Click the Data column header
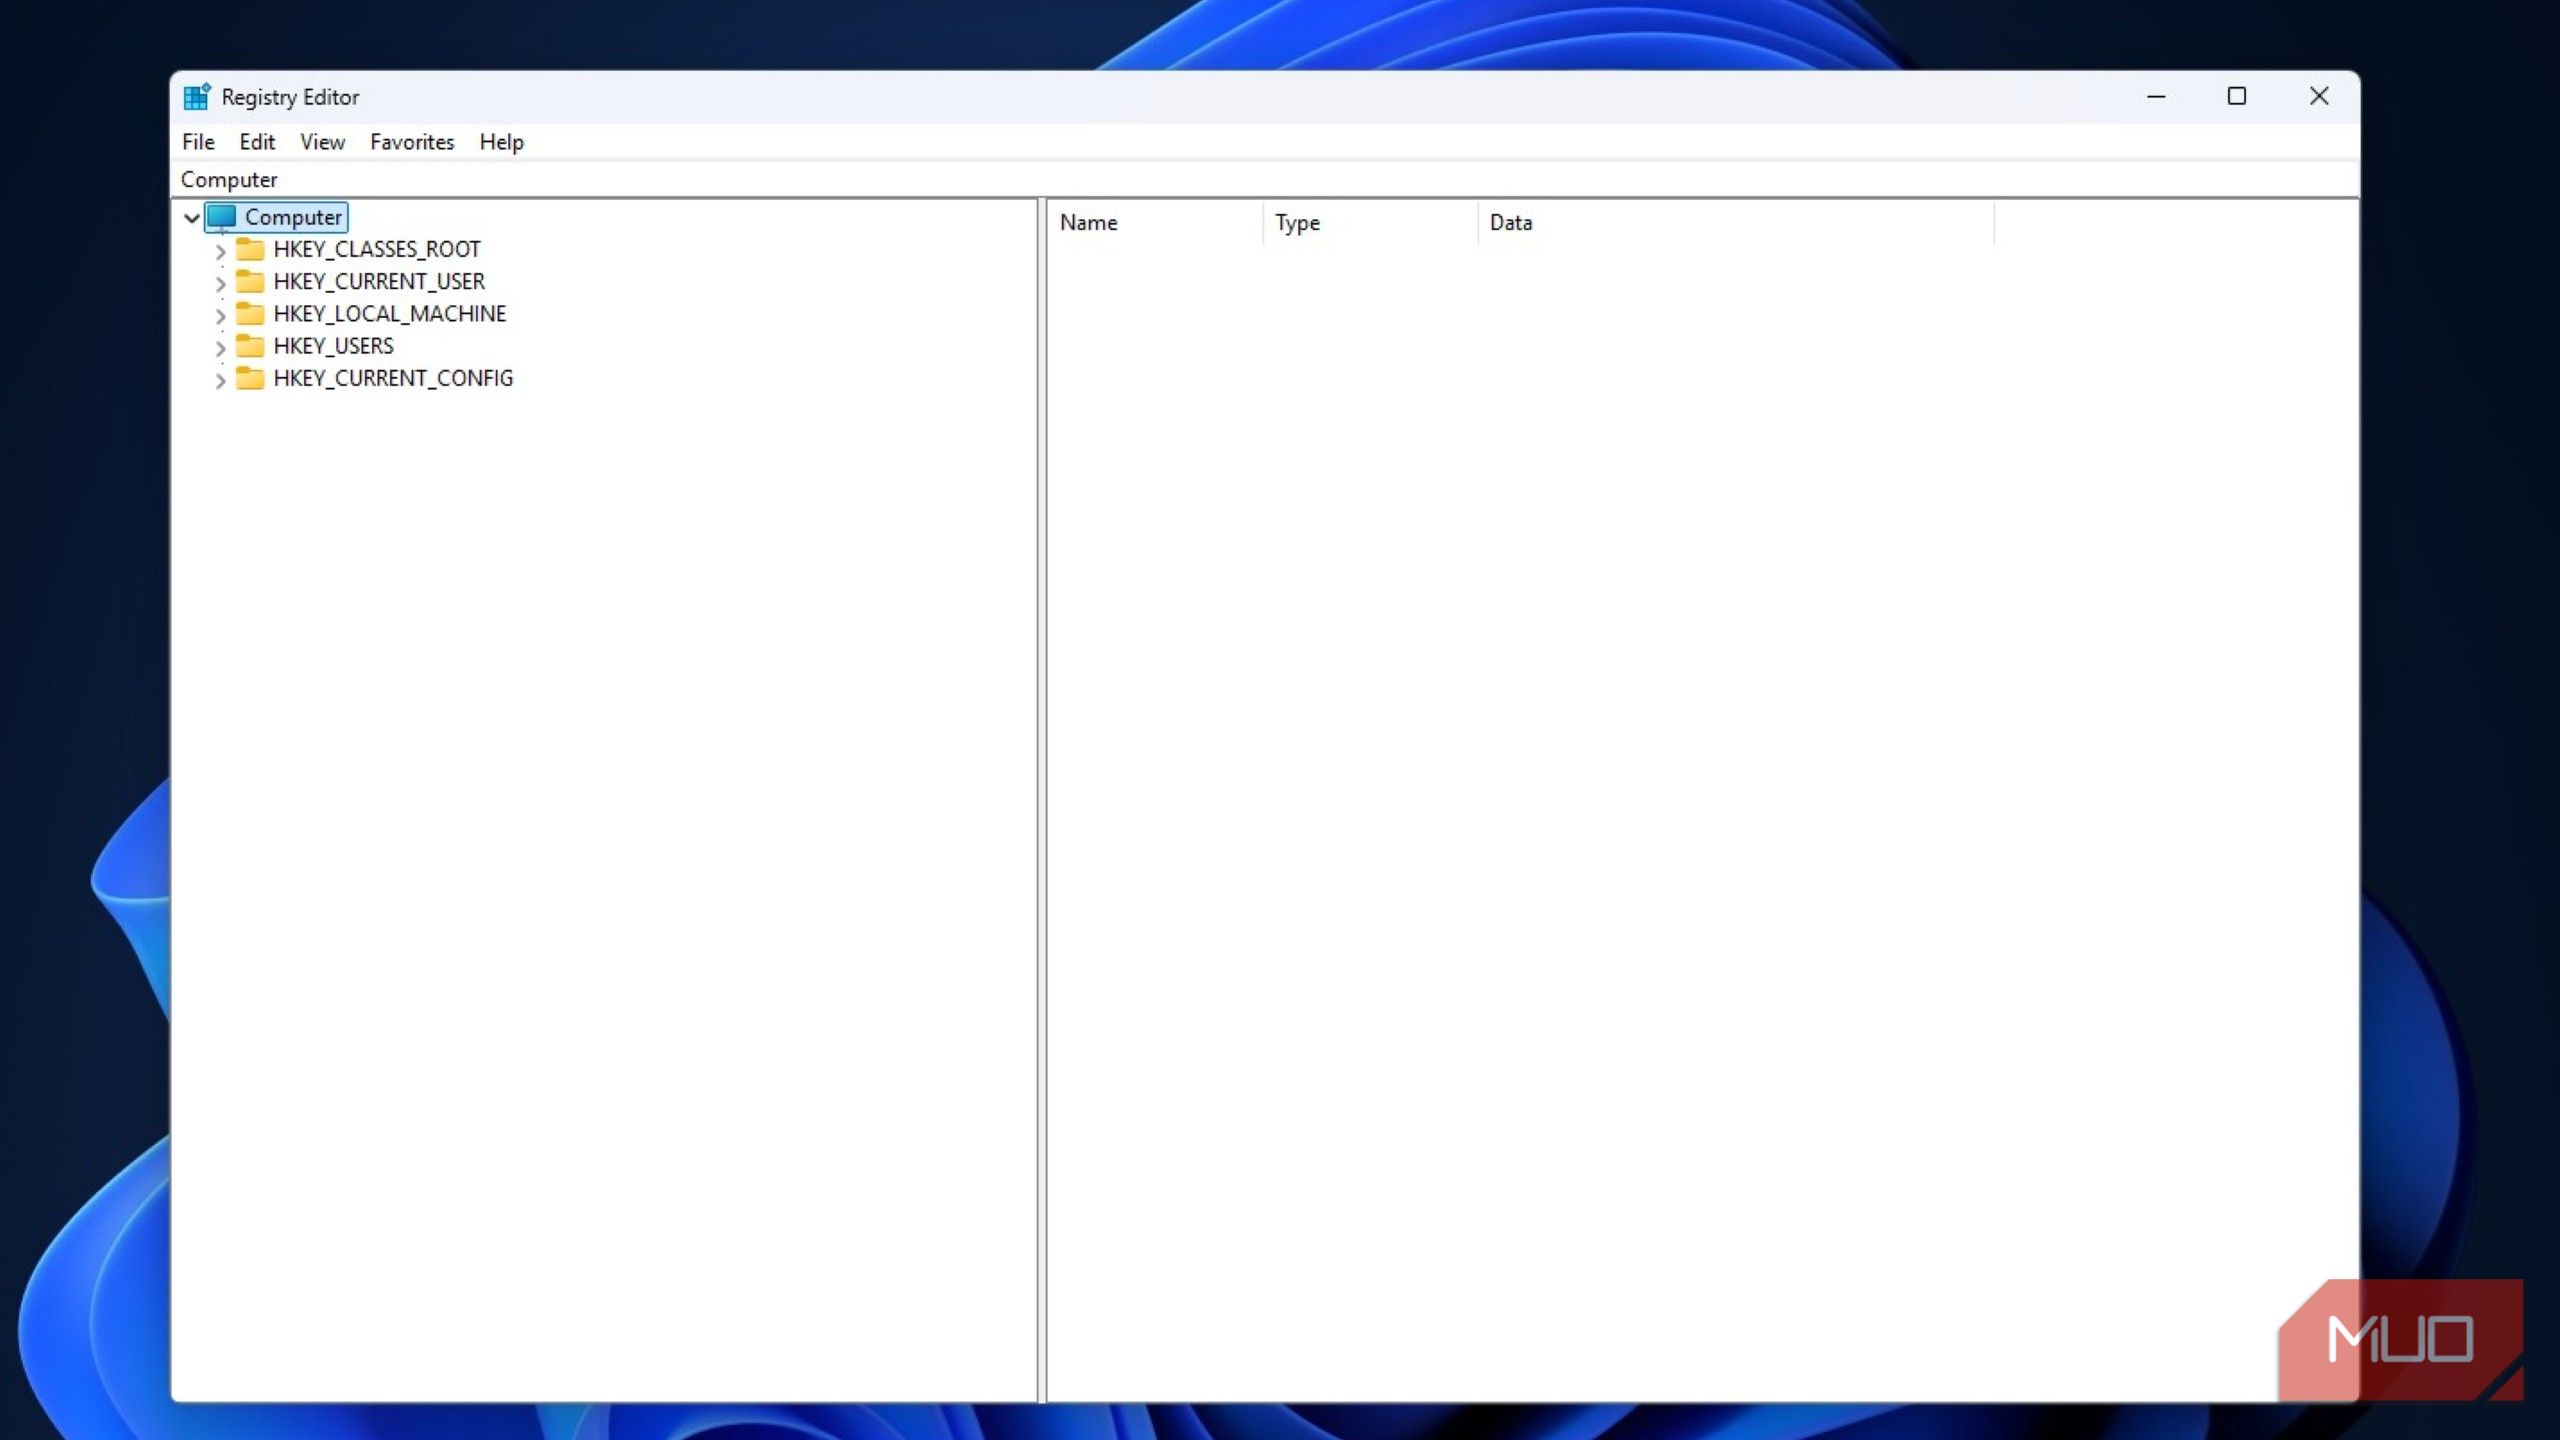Viewport: 2560px width, 1440px height. (1736, 222)
